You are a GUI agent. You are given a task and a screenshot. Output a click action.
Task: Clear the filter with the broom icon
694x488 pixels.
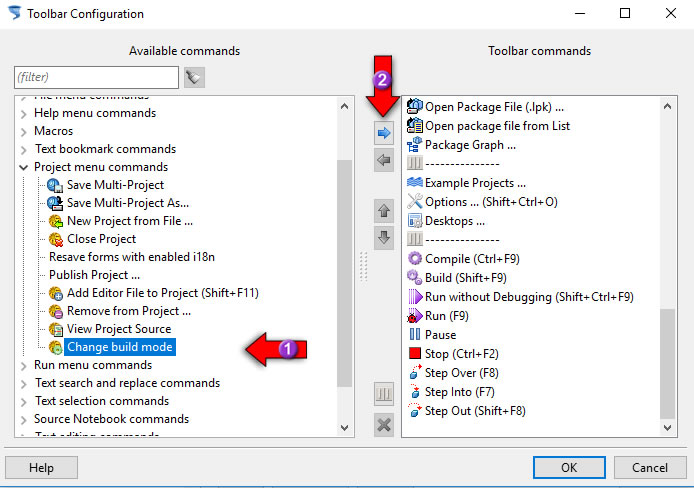click(x=194, y=77)
